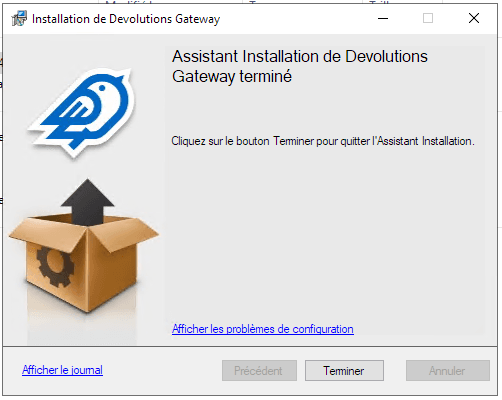Finish the setup with the Terminer button
The height and width of the screenshot is (400, 502).
click(x=344, y=370)
